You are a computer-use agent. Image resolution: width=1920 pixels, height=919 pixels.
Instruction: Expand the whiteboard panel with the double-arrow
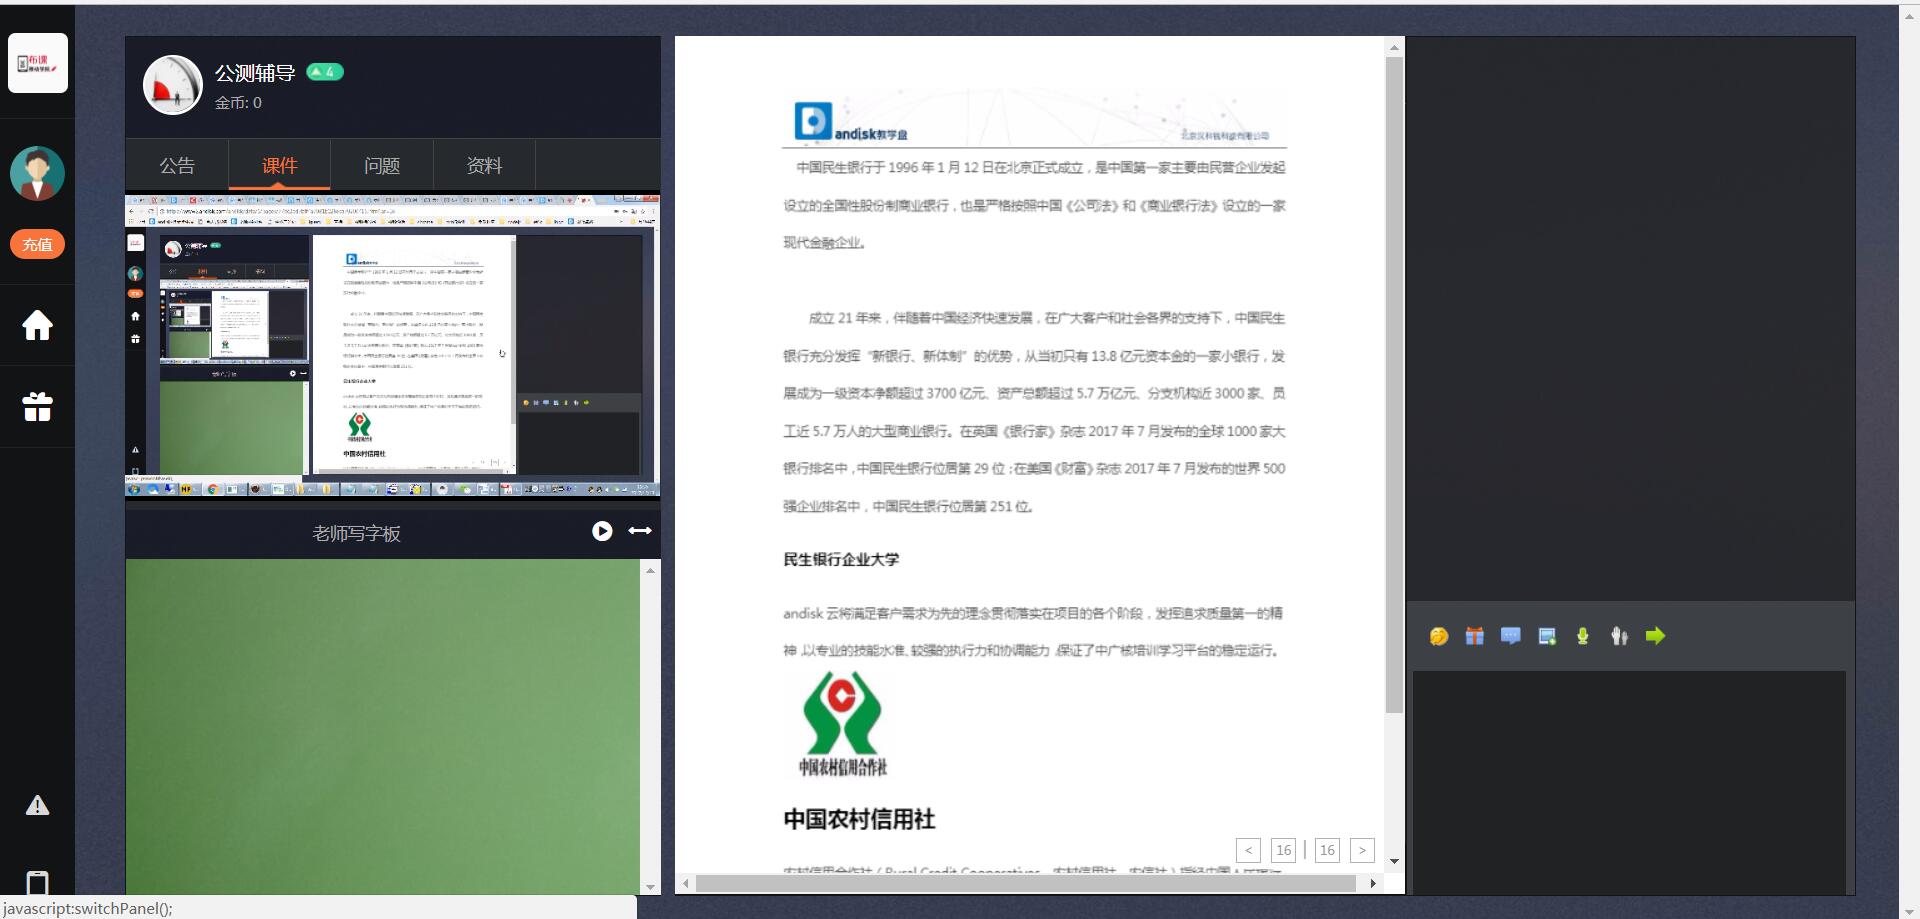pyautogui.click(x=639, y=531)
